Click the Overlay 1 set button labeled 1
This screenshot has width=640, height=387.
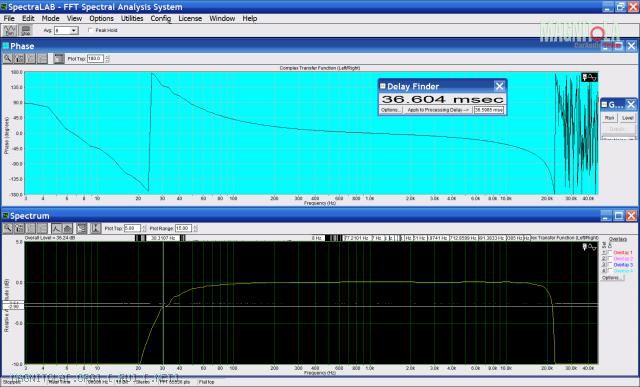[x=604, y=253]
